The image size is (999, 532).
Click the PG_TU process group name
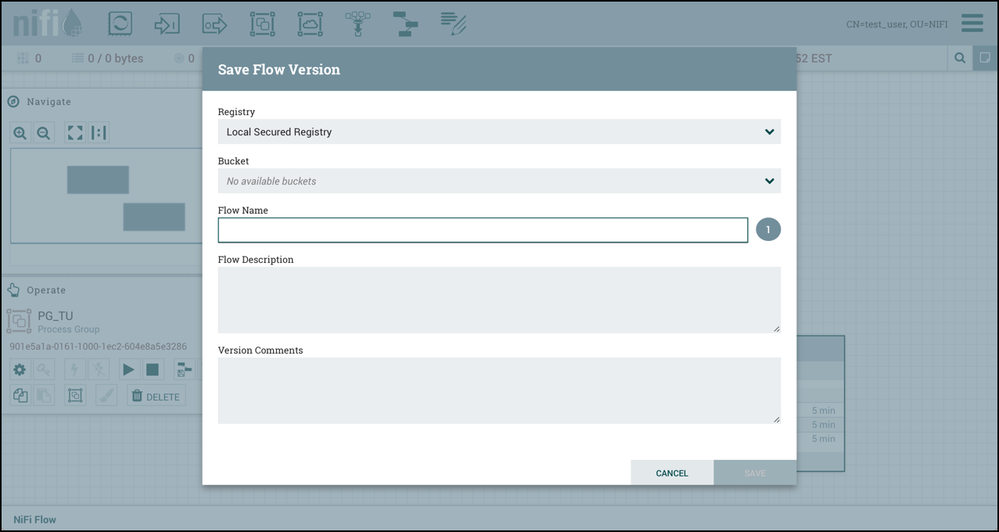[x=55, y=316]
